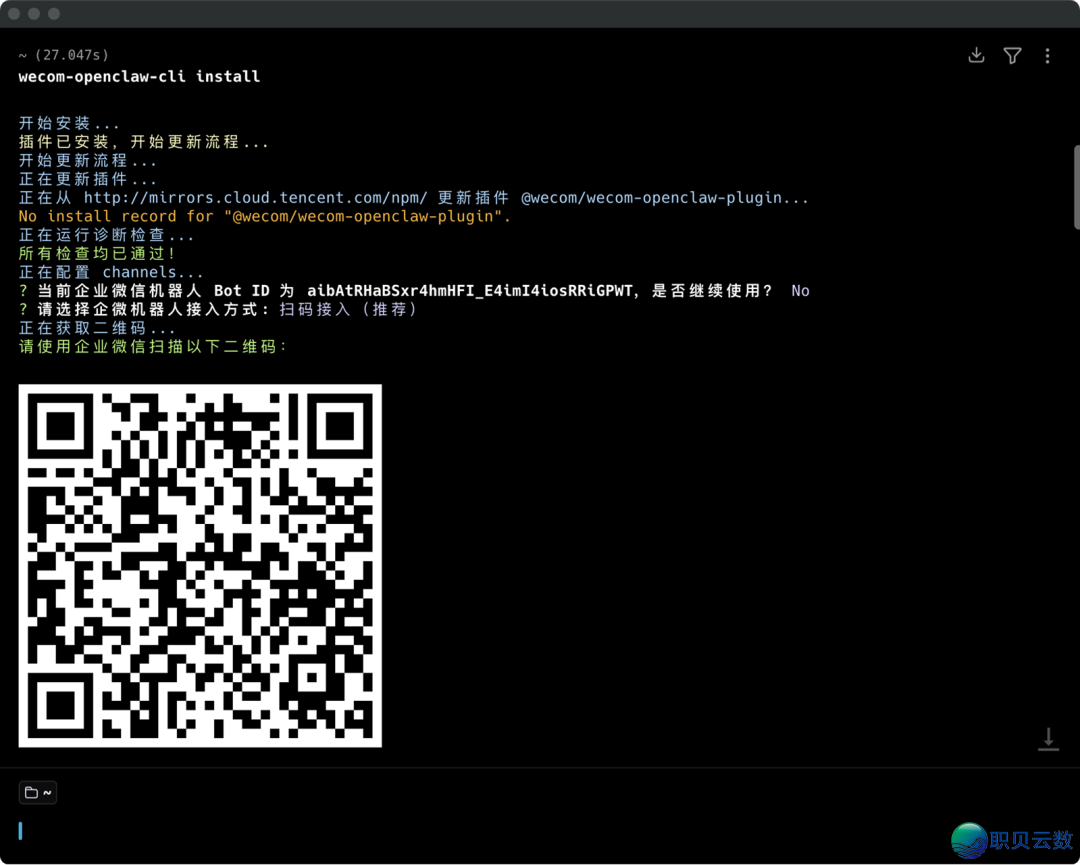The height and width of the screenshot is (865, 1080).
Task: Click the "No" answer after Bot ID prompt
Action: [x=800, y=291]
